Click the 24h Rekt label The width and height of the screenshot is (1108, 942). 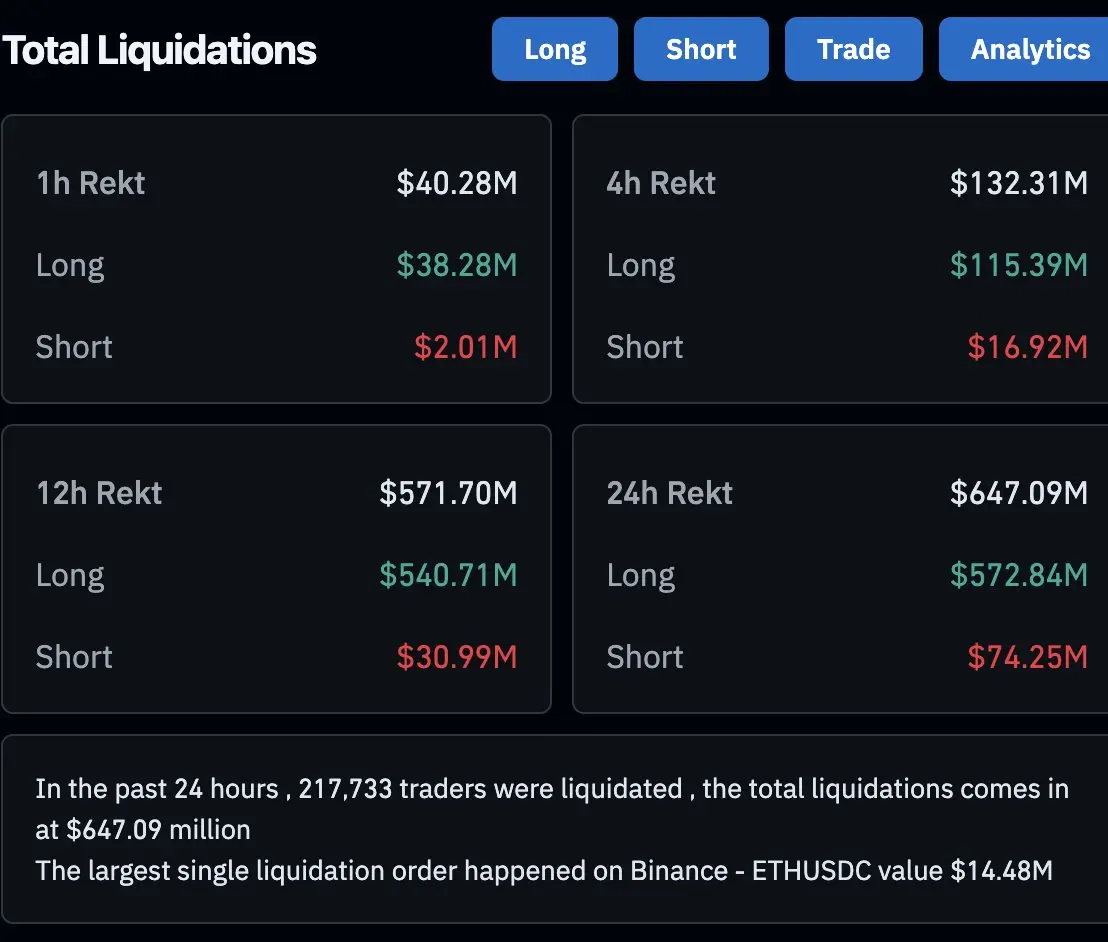click(670, 493)
